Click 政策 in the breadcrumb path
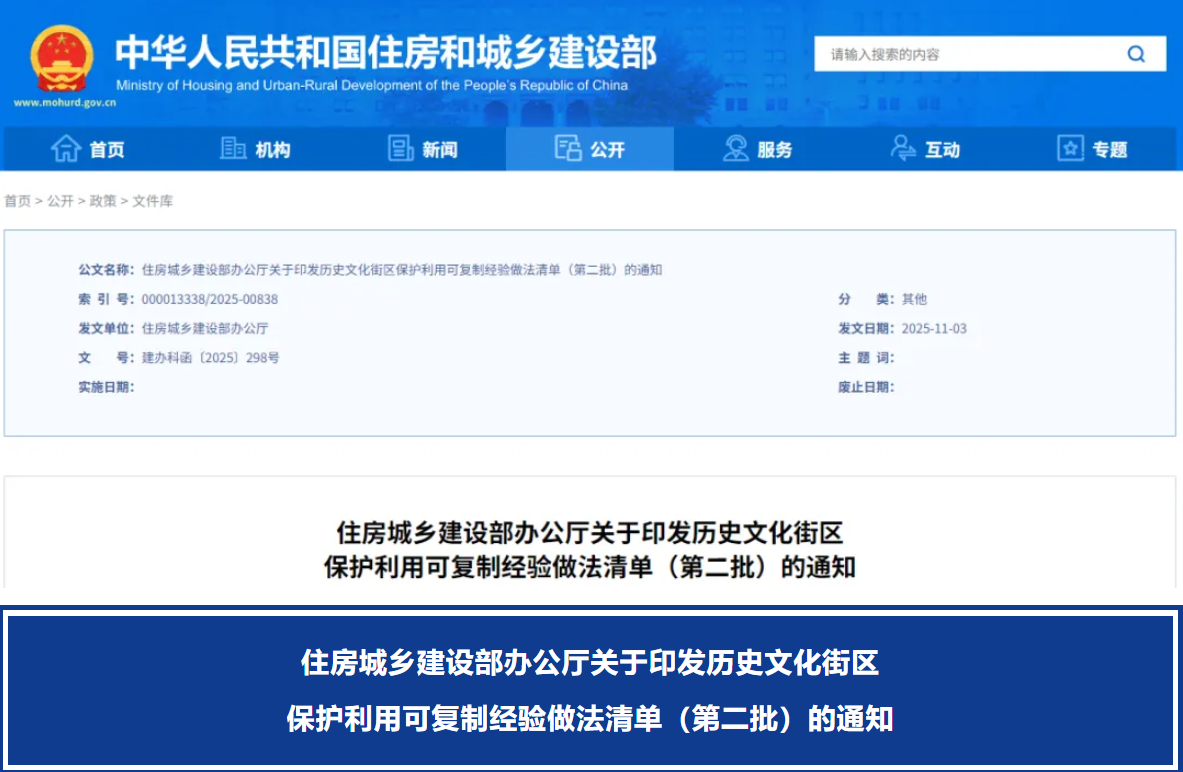Screen dimensions: 1183x772 [103, 201]
